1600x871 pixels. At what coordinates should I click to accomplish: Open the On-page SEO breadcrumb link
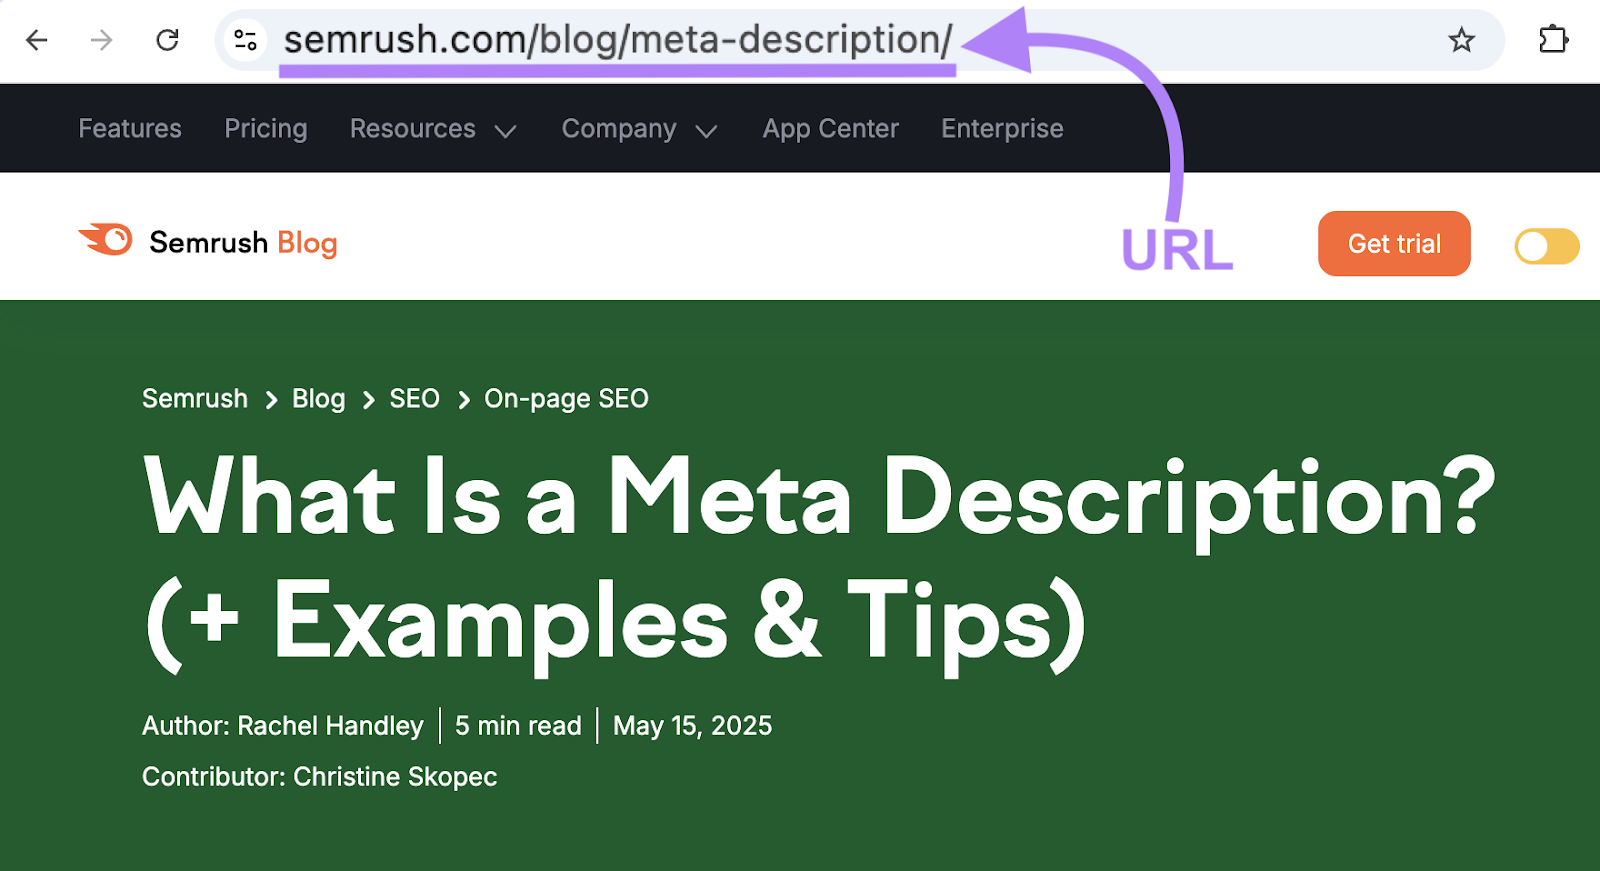(x=566, y=398)
